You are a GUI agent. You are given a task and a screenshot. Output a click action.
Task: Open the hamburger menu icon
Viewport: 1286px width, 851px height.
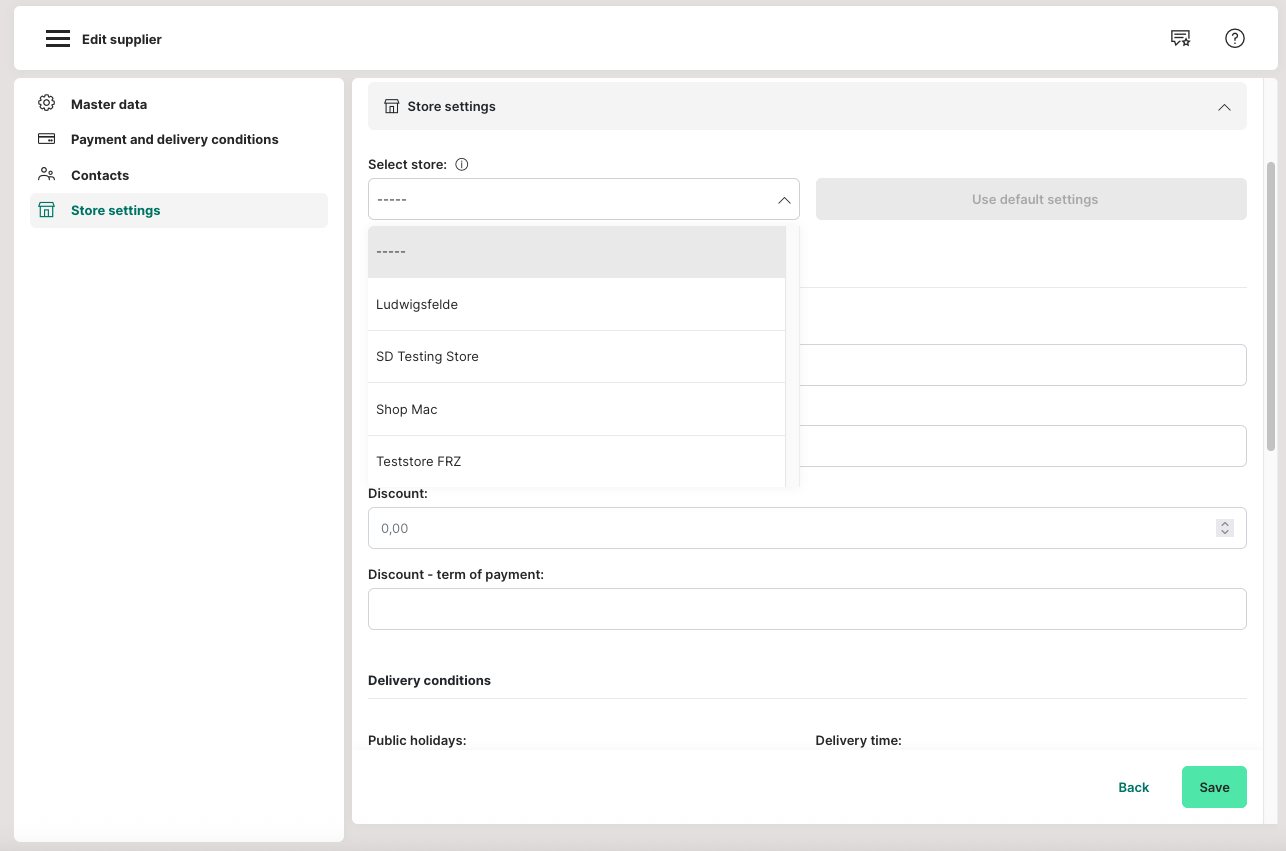click(x=58, y=39)
